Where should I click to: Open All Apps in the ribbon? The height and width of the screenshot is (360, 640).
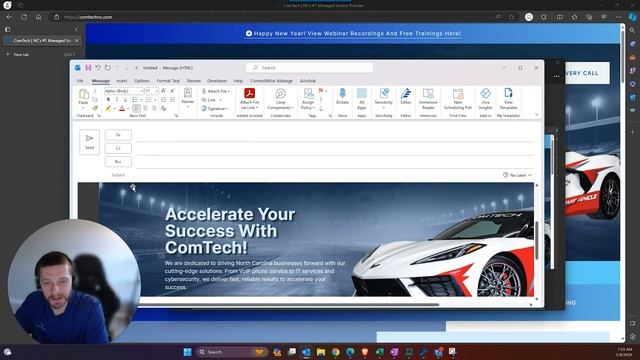362,99
